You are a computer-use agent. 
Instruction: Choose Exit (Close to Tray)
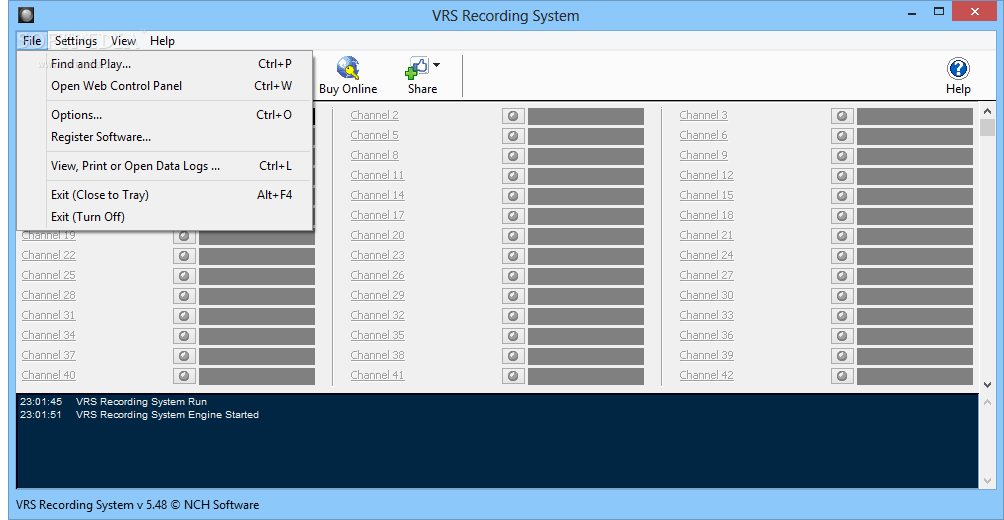[165, 195]
